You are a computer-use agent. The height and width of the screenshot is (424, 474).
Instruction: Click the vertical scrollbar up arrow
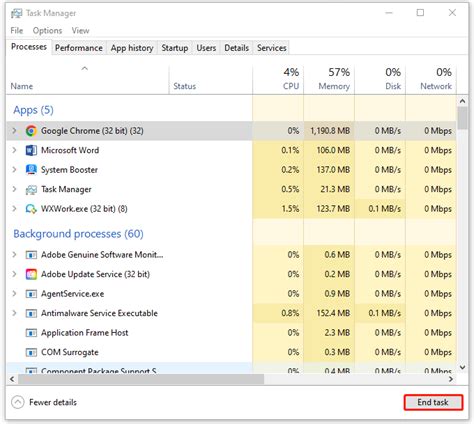pyautogui.click(x=462, y=101)
